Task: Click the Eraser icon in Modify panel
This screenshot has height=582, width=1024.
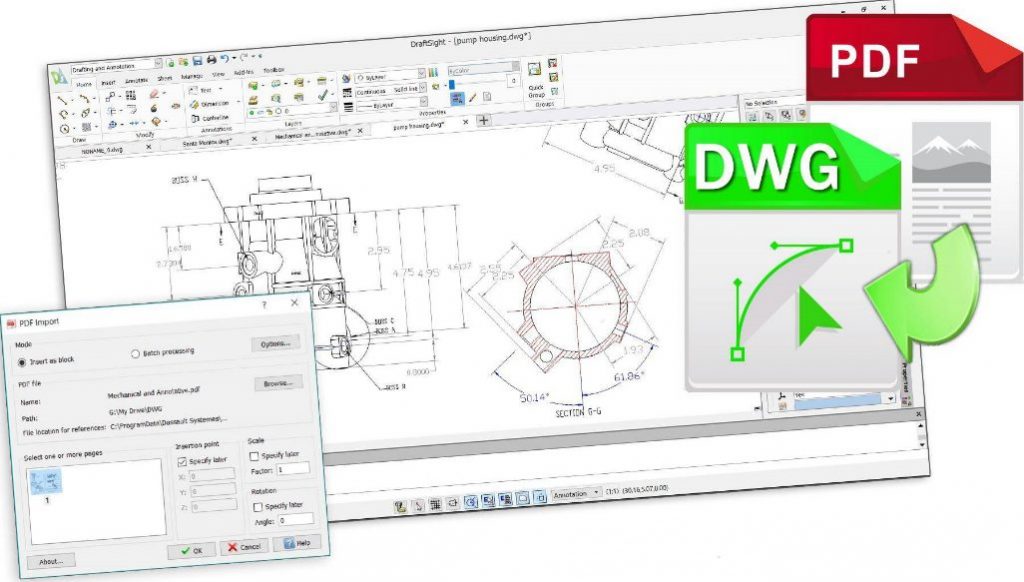Action: click(x=154, y=94)
